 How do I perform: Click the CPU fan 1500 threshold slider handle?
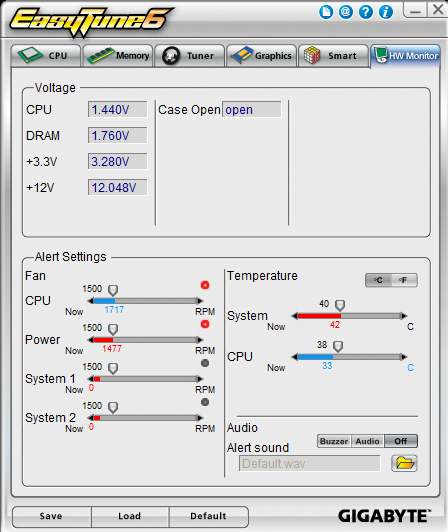113,290
